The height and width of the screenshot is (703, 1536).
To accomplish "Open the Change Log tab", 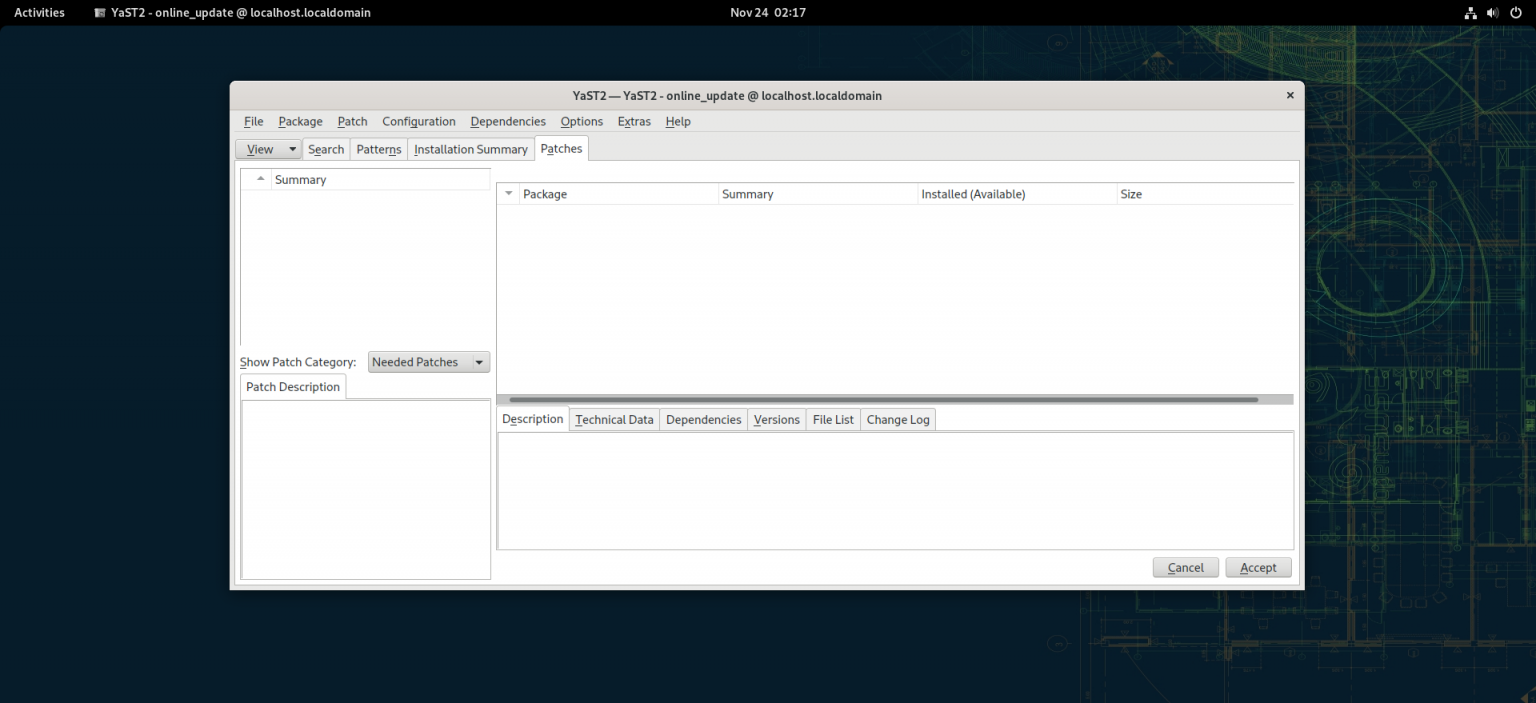I will [897, 419].
